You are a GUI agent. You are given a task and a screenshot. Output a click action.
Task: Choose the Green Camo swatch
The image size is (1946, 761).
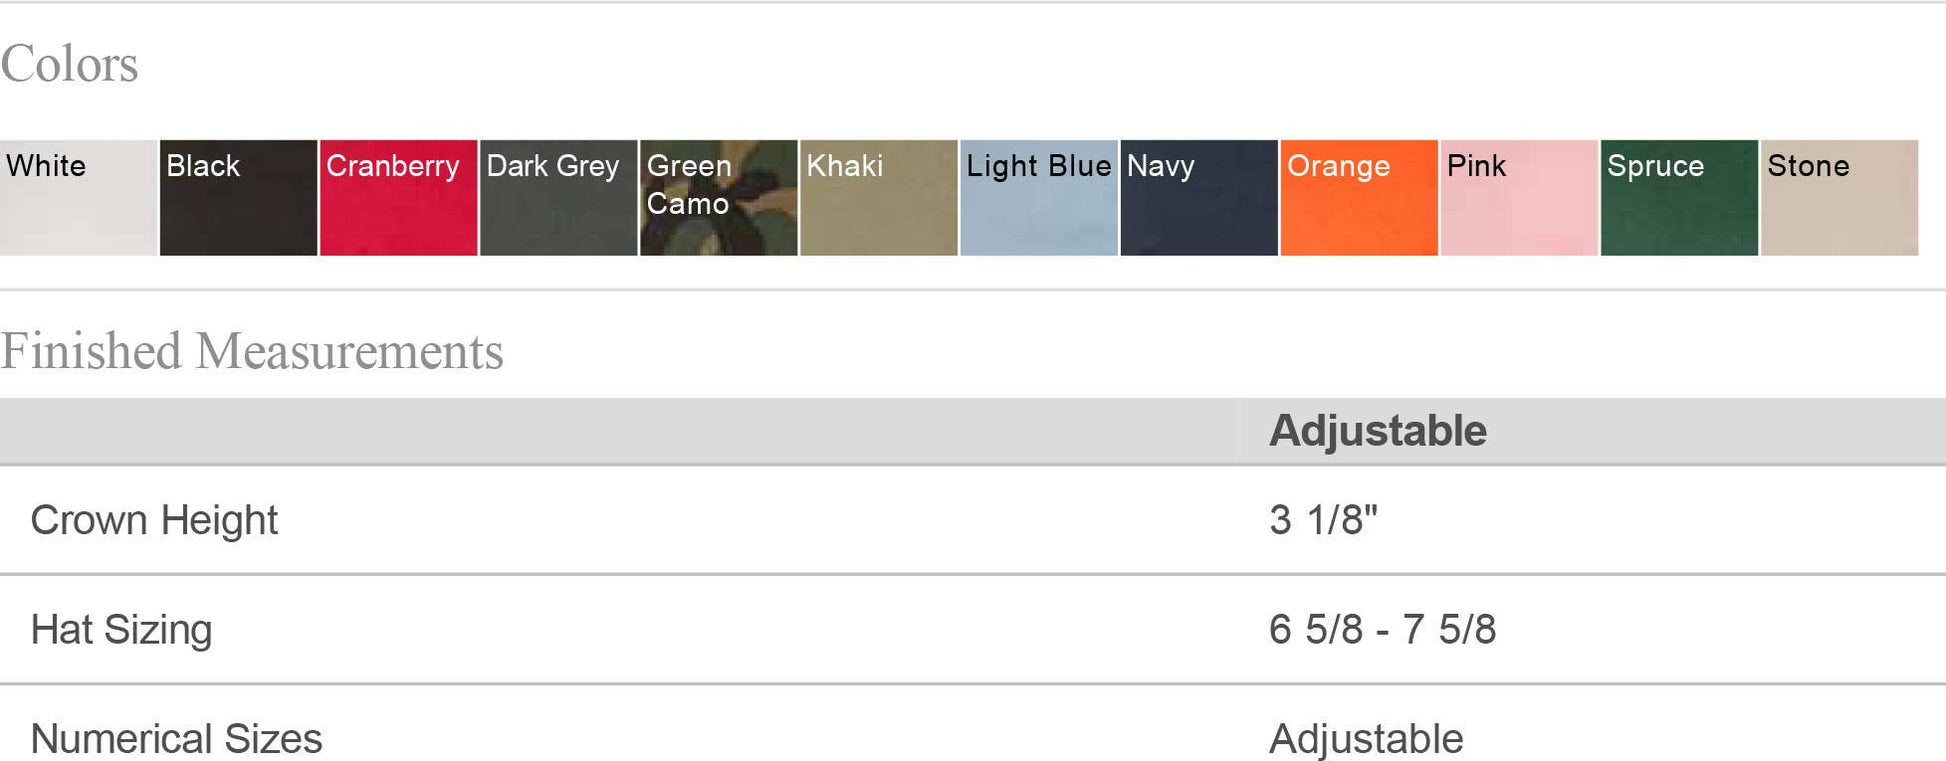(718, 198)
